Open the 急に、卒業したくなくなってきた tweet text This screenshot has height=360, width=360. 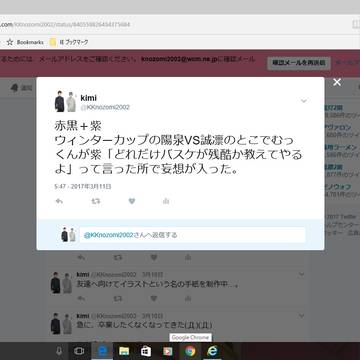(x=144, y=325)
